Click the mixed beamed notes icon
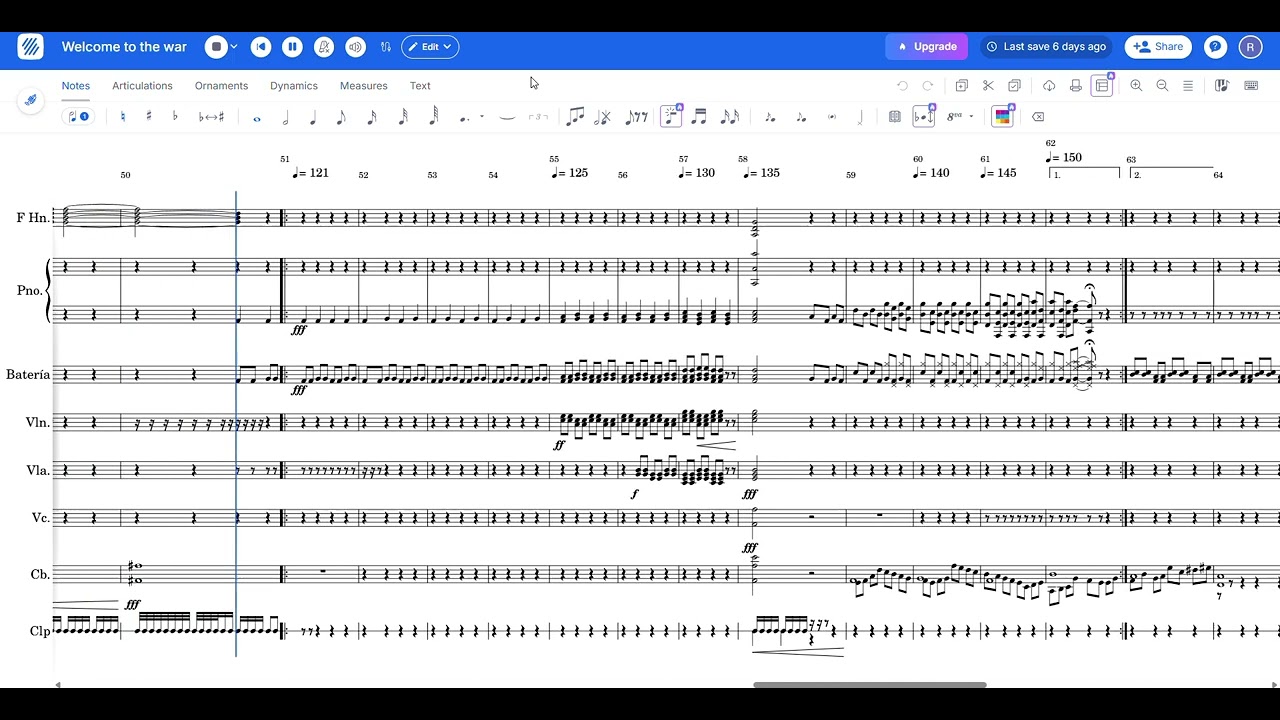This screenshot has height=720, width=1280. (730, 117)
